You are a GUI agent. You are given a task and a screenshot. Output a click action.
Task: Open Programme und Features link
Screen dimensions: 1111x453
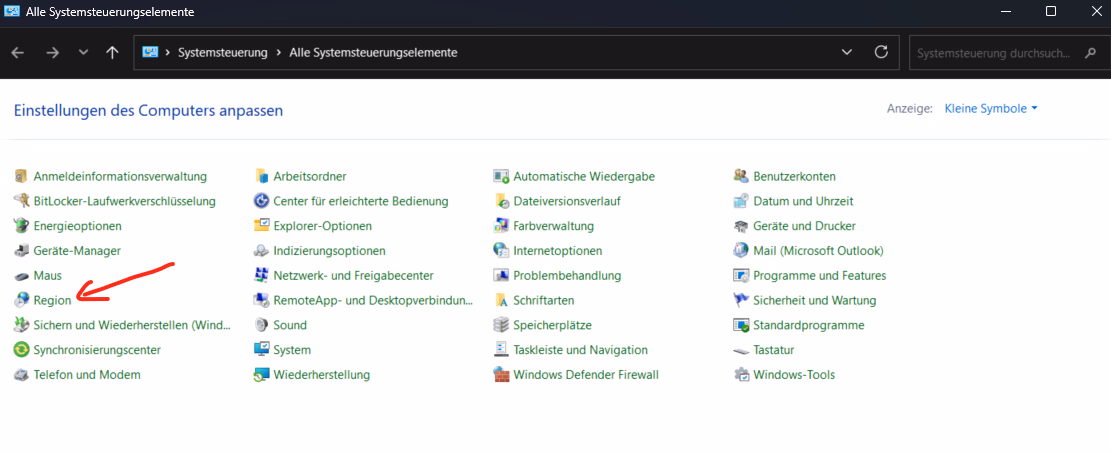[820, 275]
